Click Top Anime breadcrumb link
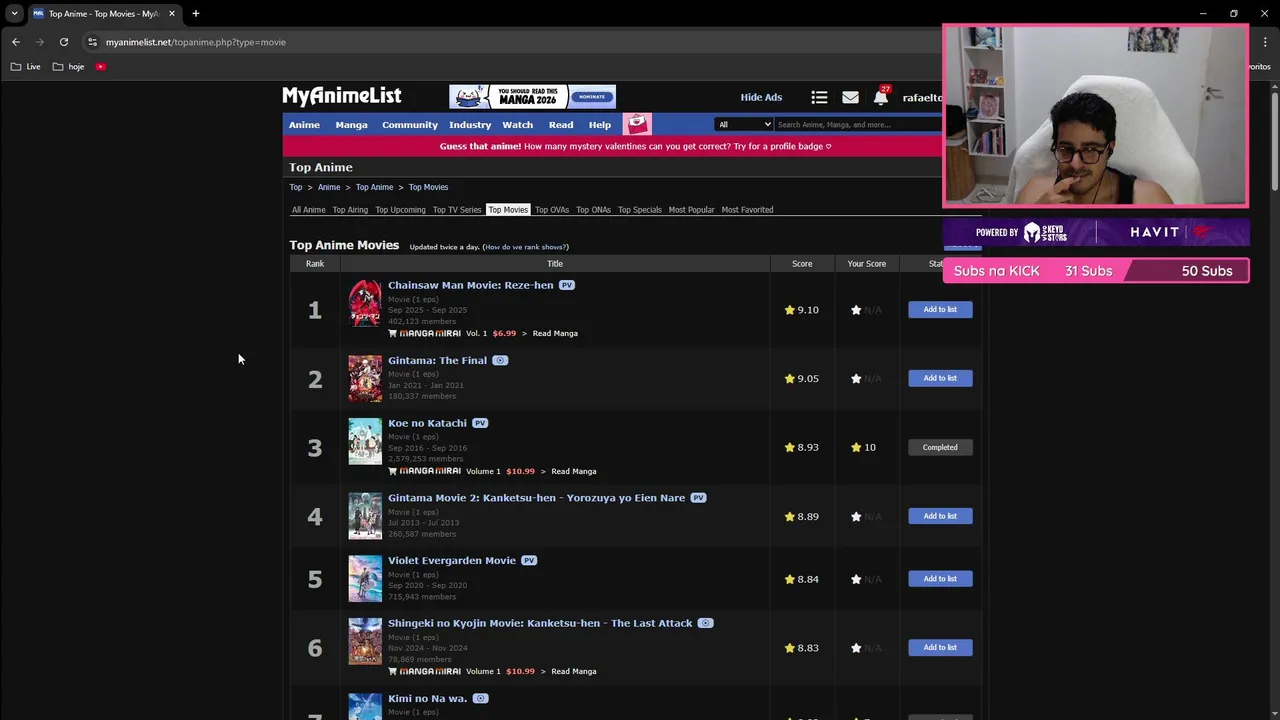The height and width of the screenshot is (720, 1280). click(x=375, y=187)
